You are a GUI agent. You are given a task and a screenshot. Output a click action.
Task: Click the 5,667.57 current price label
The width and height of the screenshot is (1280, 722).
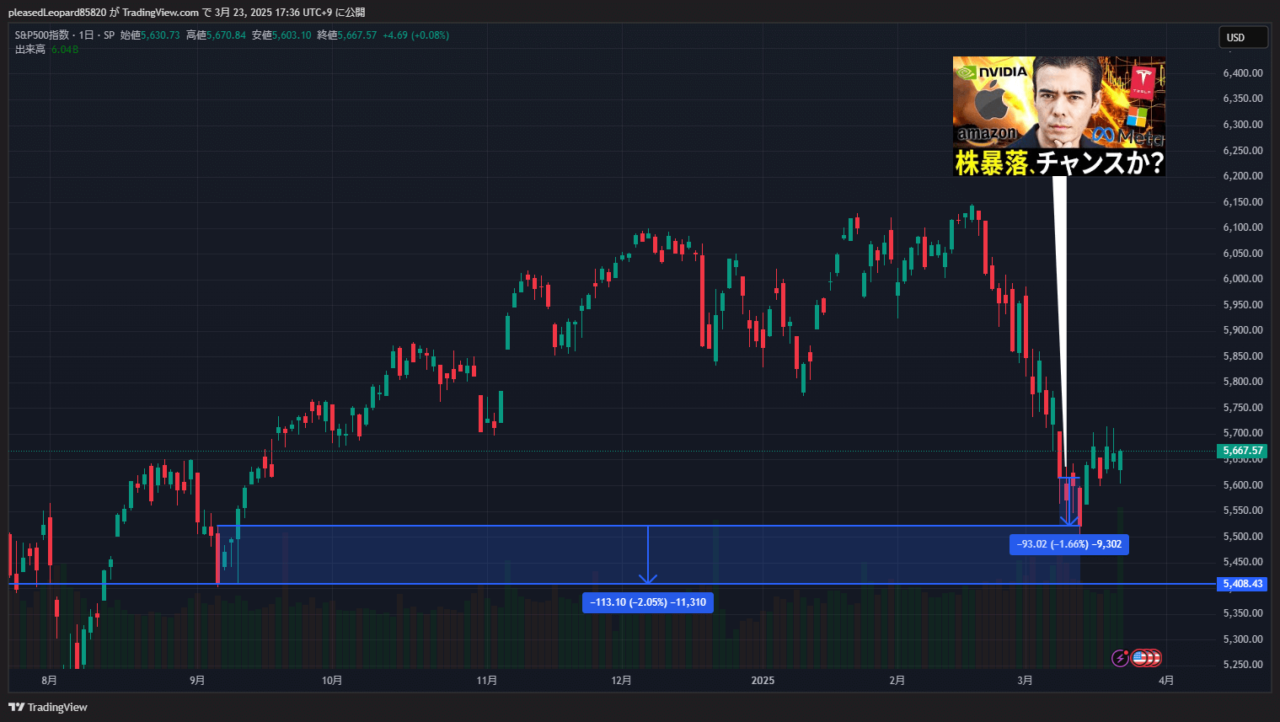click(x=1242, y=451)
